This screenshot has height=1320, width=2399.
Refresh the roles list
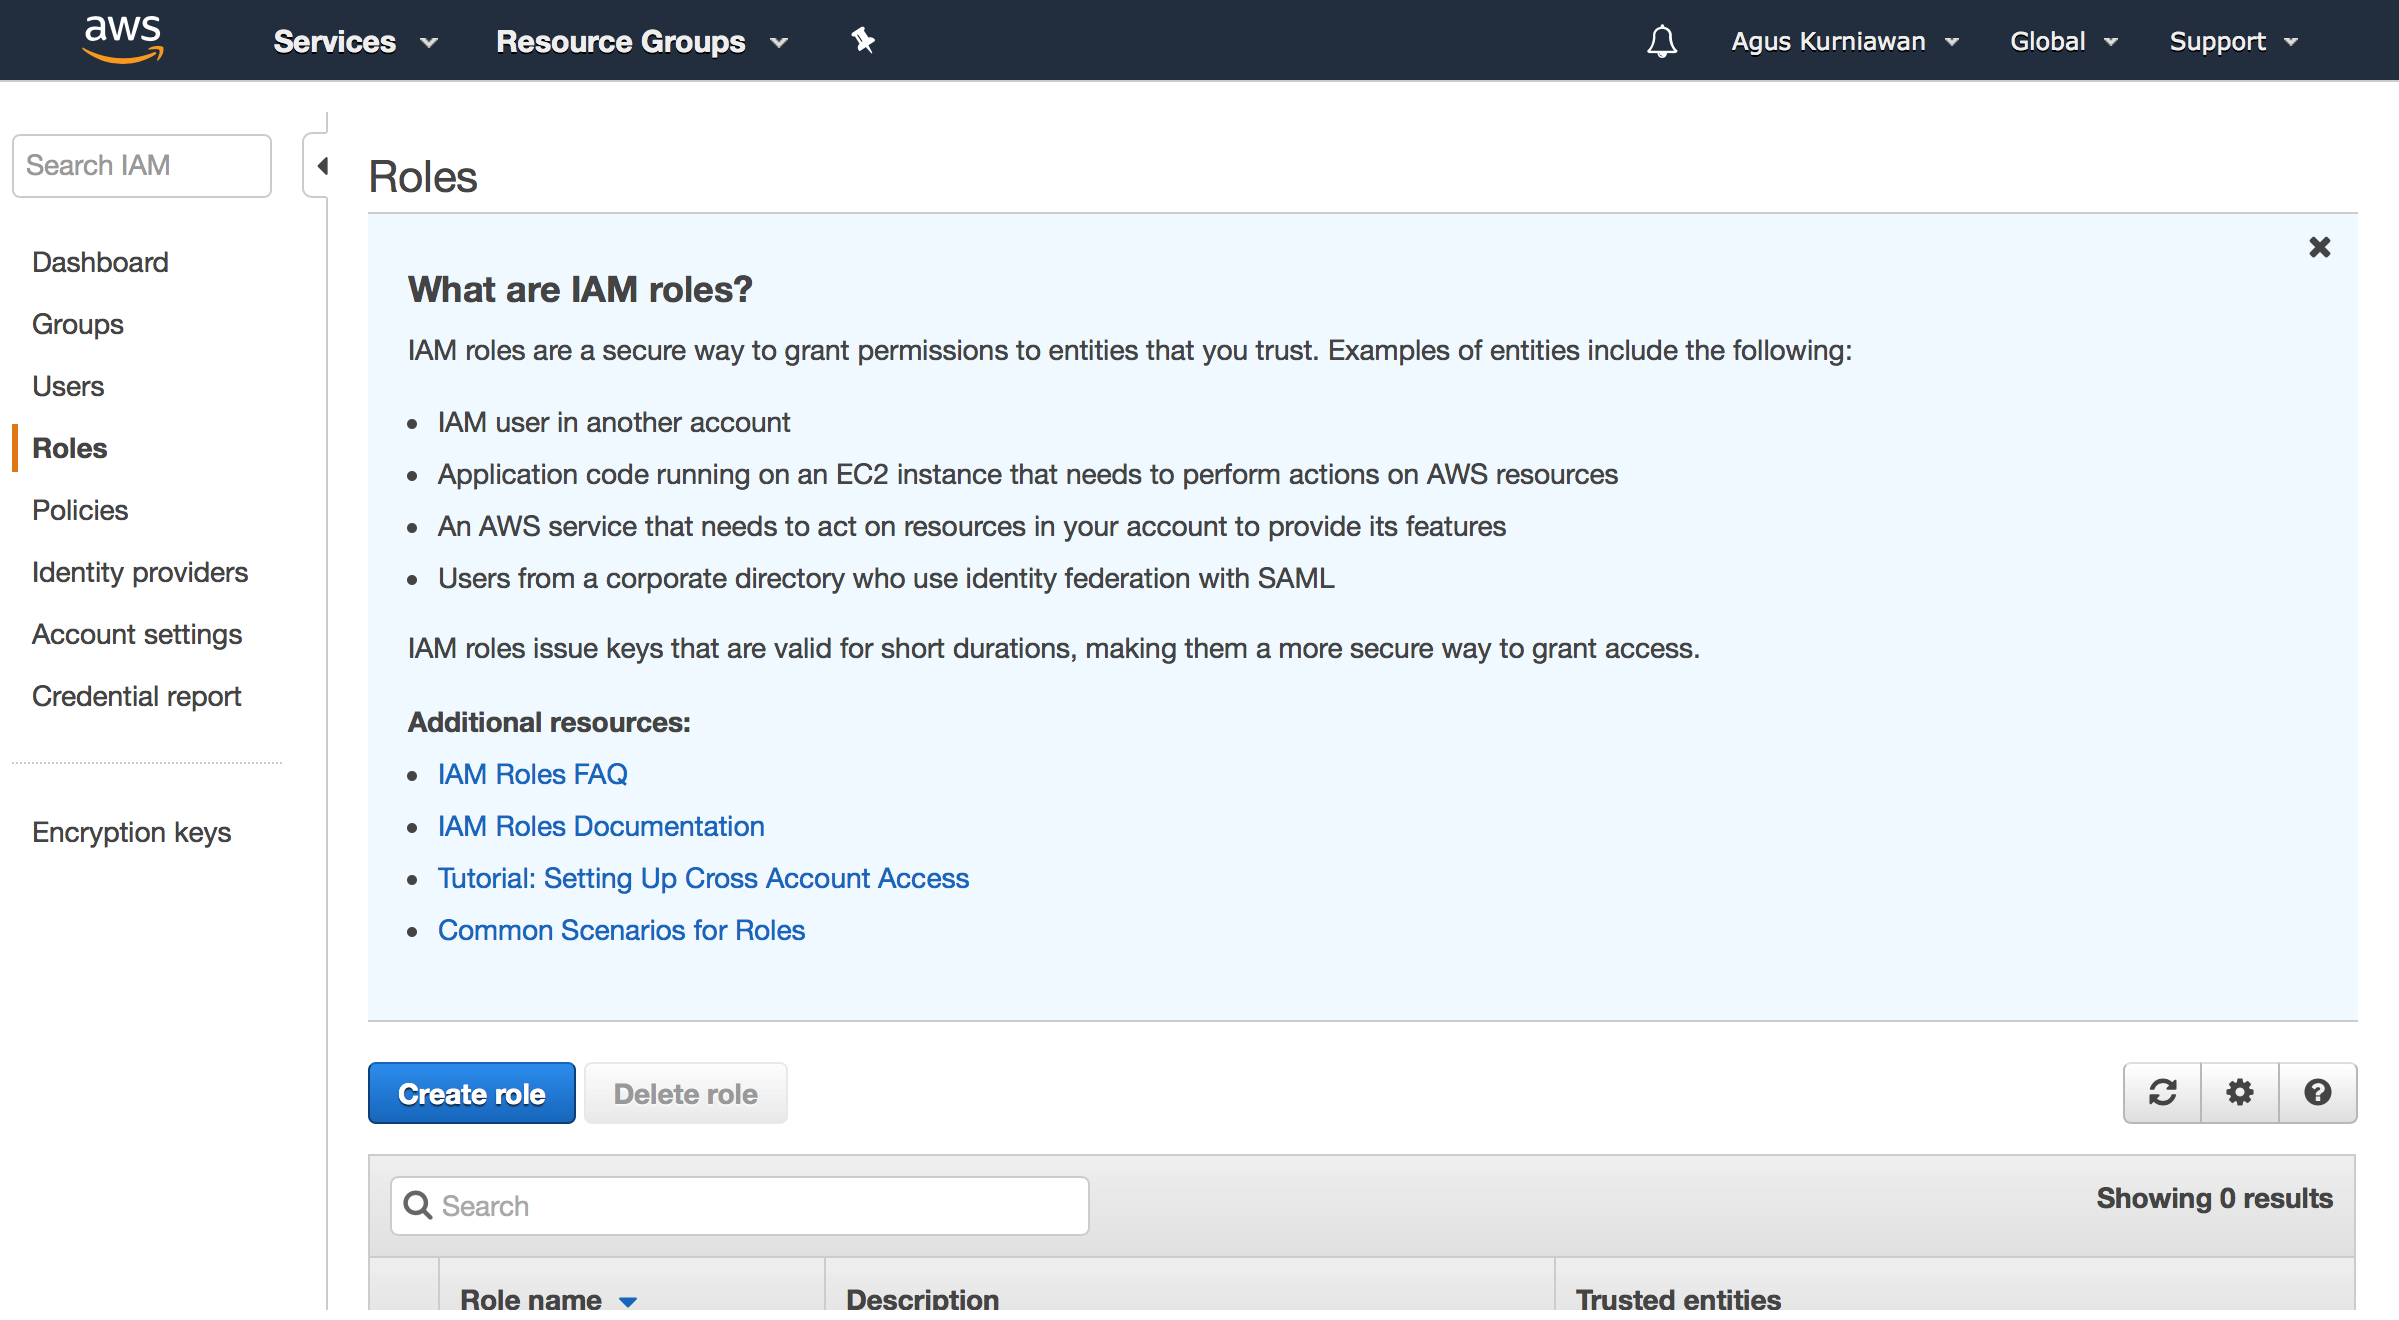[2162, 1092]
